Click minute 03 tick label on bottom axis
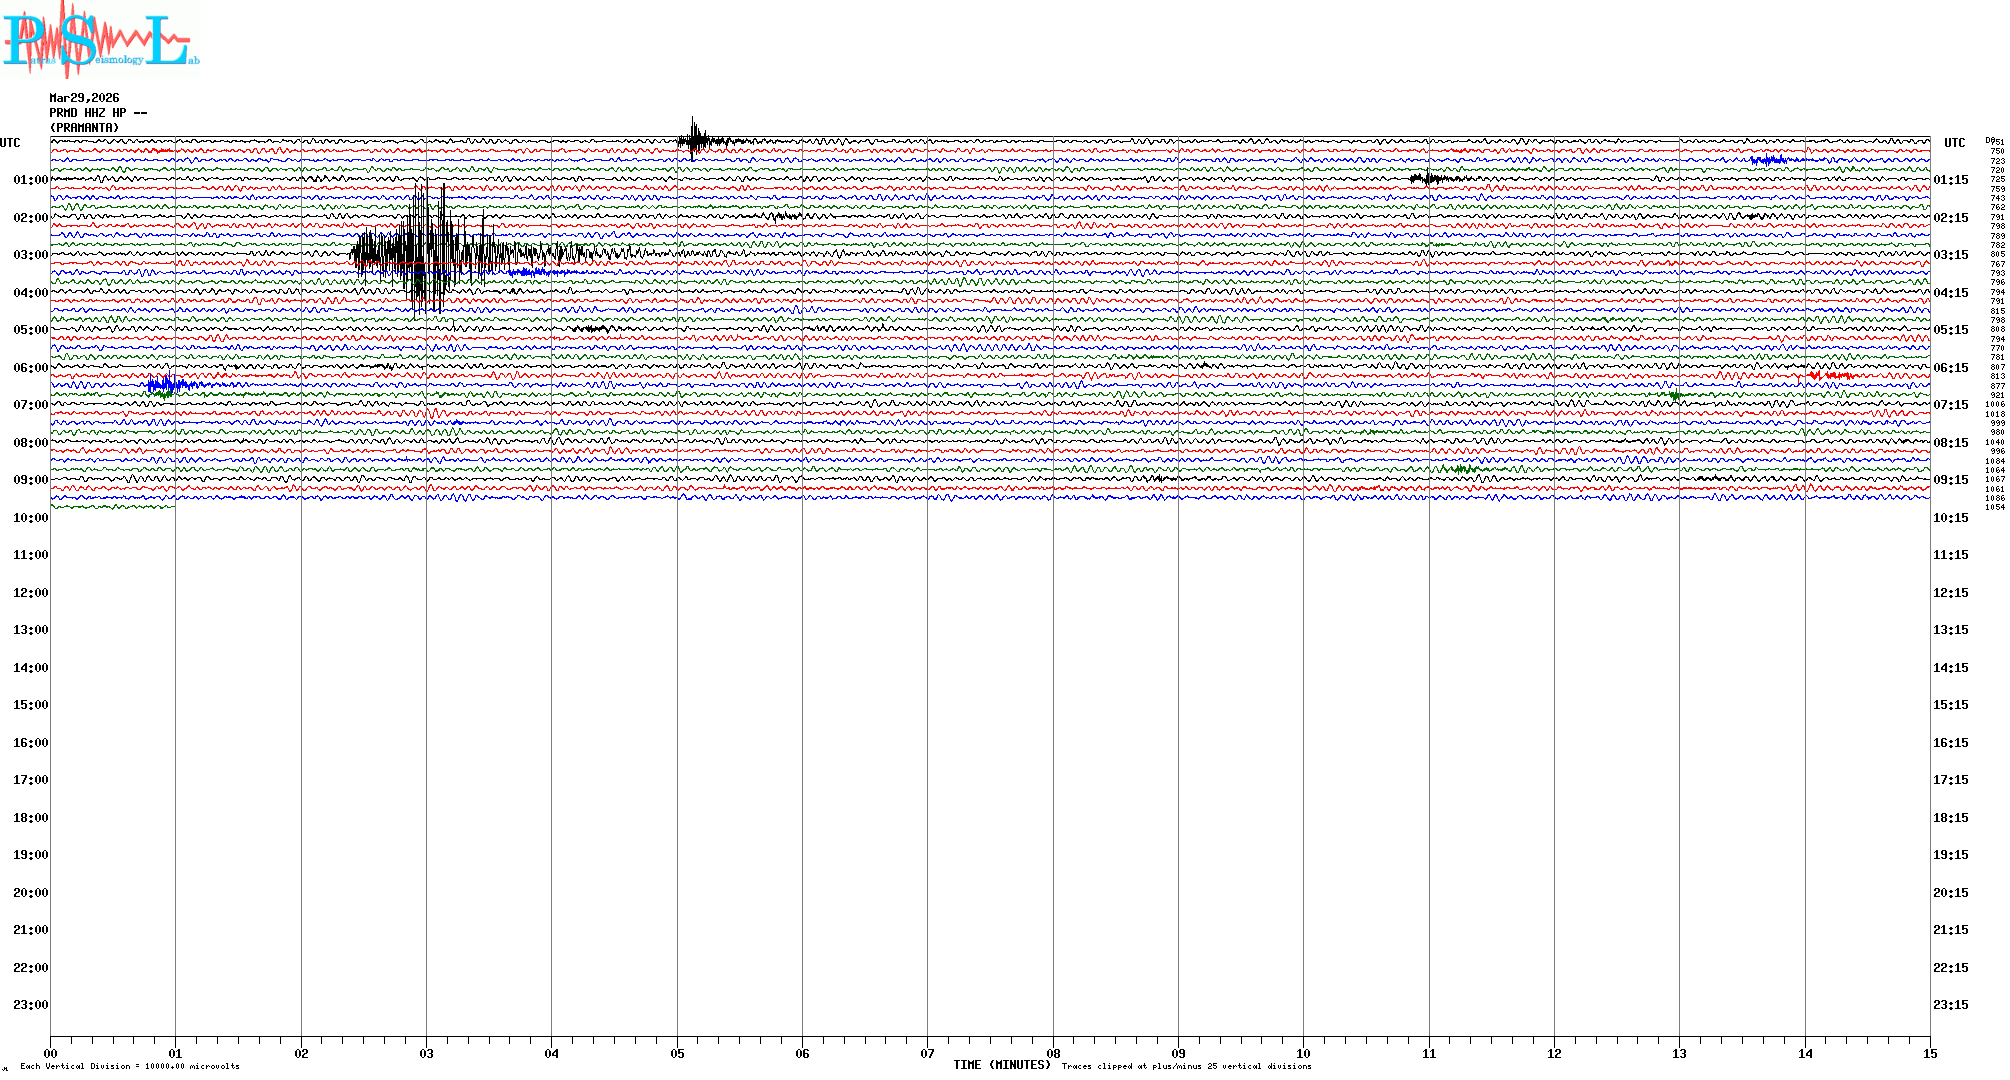2010x1080 pixels. pyautogui.click(x=427, y=1053)
